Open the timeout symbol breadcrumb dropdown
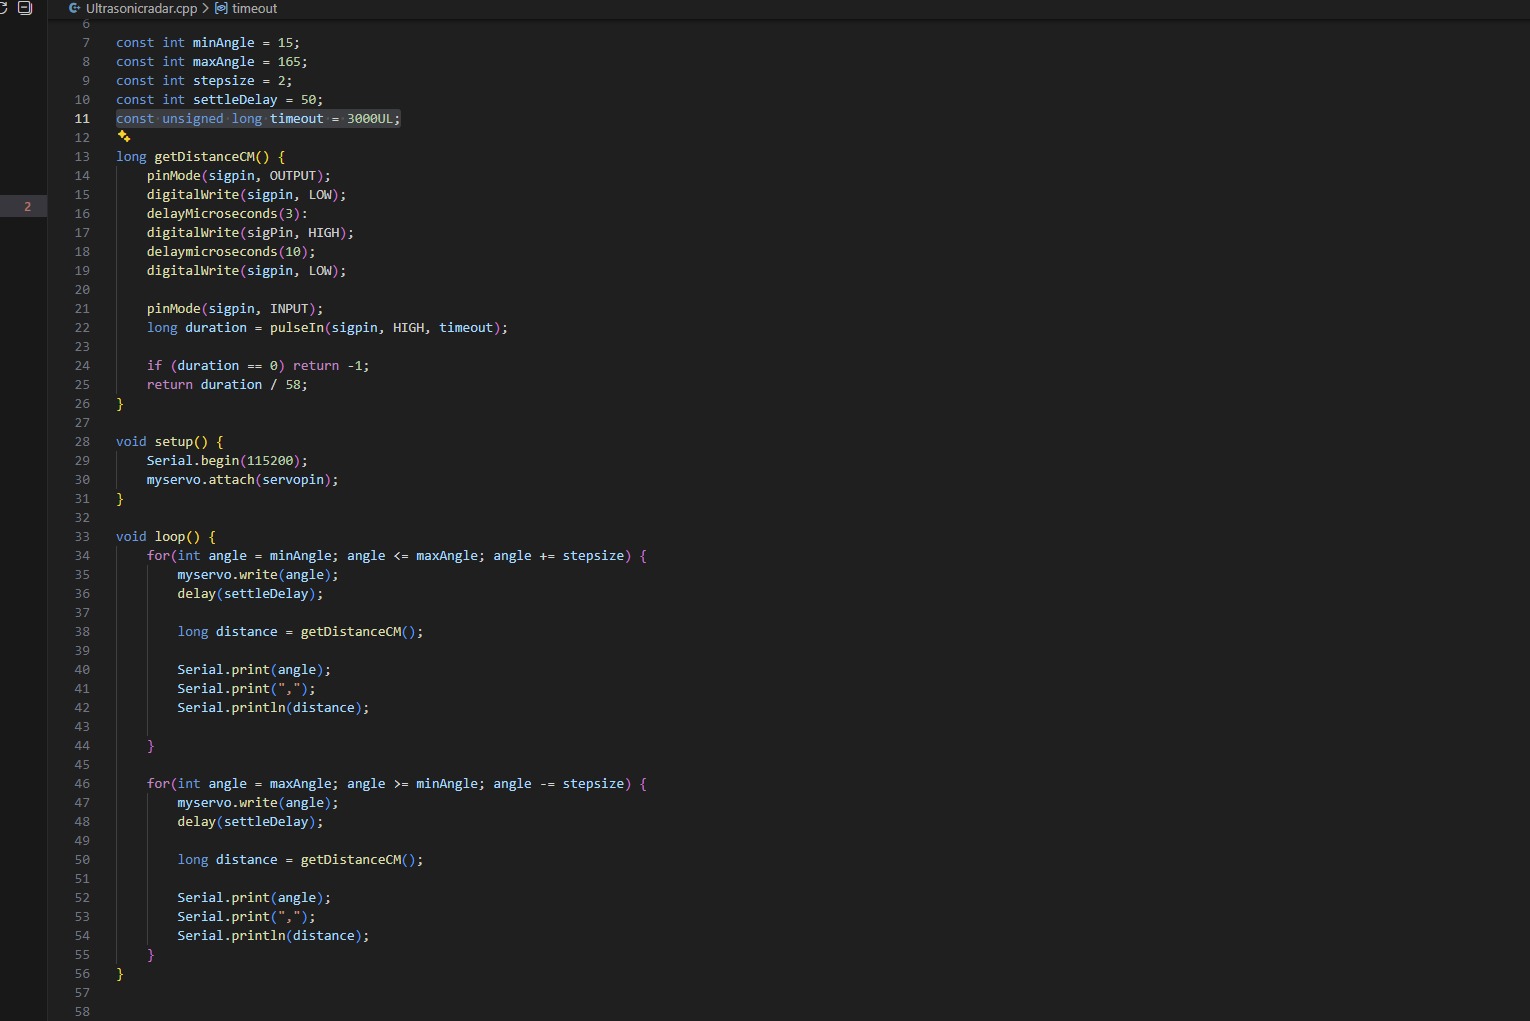 point(254,8)
